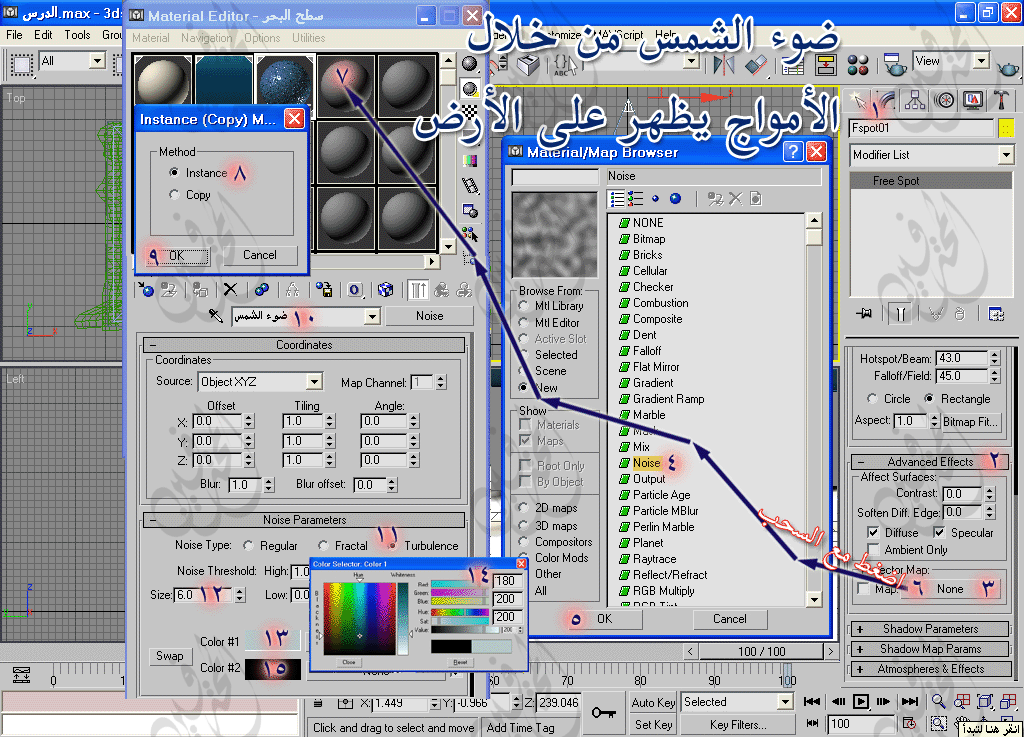This screenshot has height=737, width=1024.
Task: Click the Projector Map None button
Action: pyautogui.click(x=950, y=589)
